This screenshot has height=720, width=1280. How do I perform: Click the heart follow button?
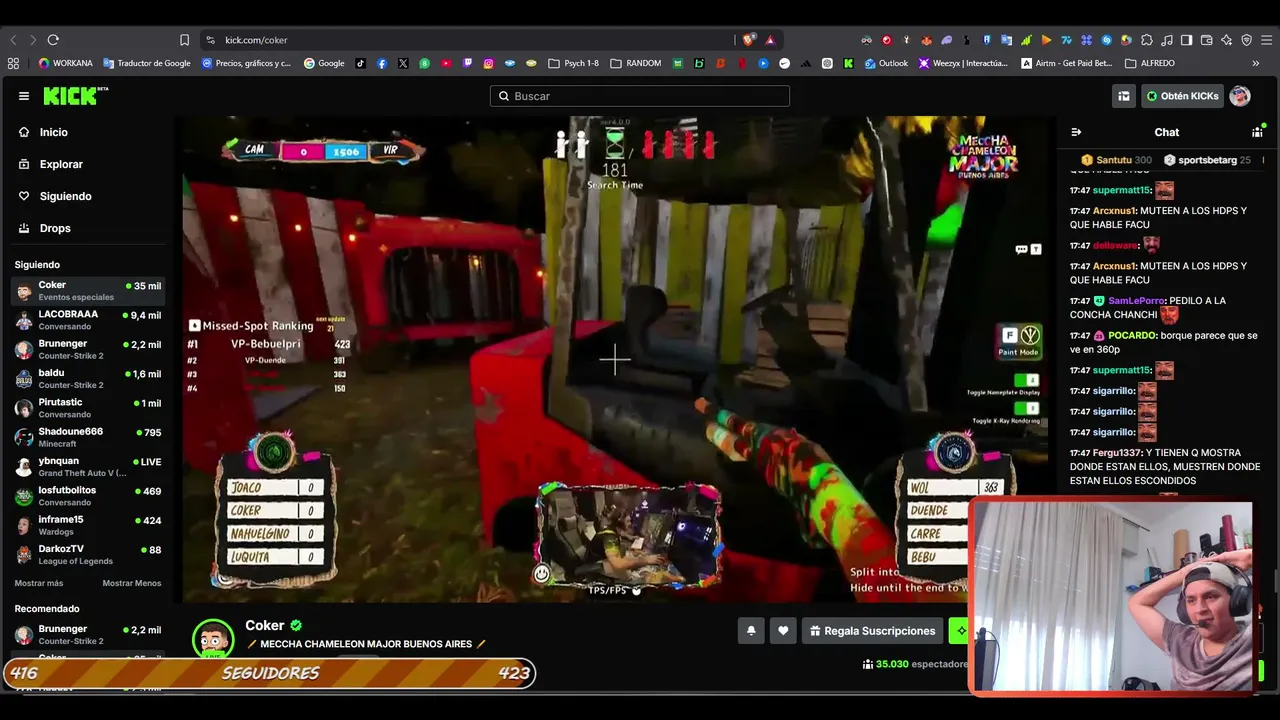coord(783,630)
